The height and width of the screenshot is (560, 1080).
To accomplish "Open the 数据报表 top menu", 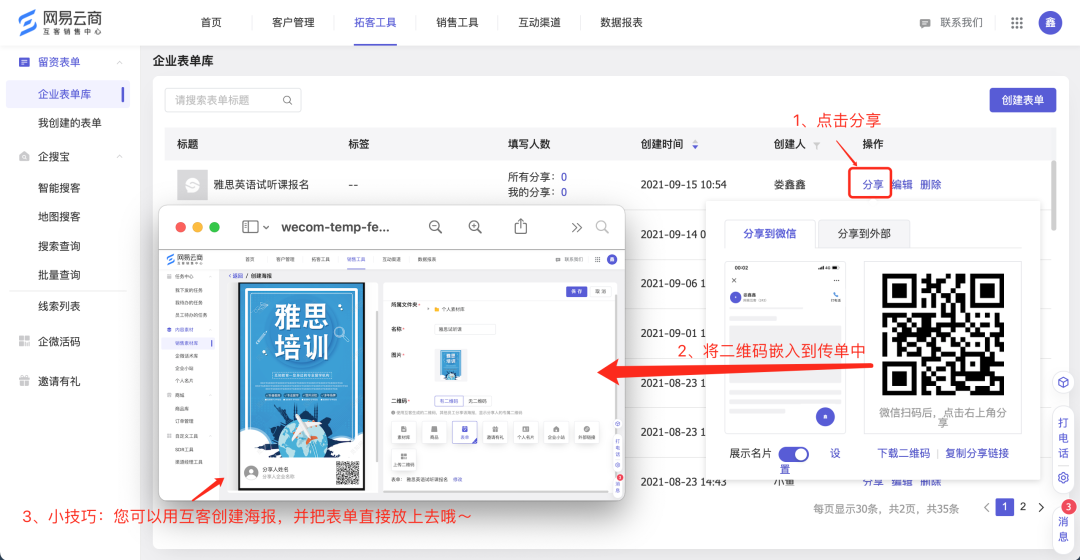I will pos(621,23).
